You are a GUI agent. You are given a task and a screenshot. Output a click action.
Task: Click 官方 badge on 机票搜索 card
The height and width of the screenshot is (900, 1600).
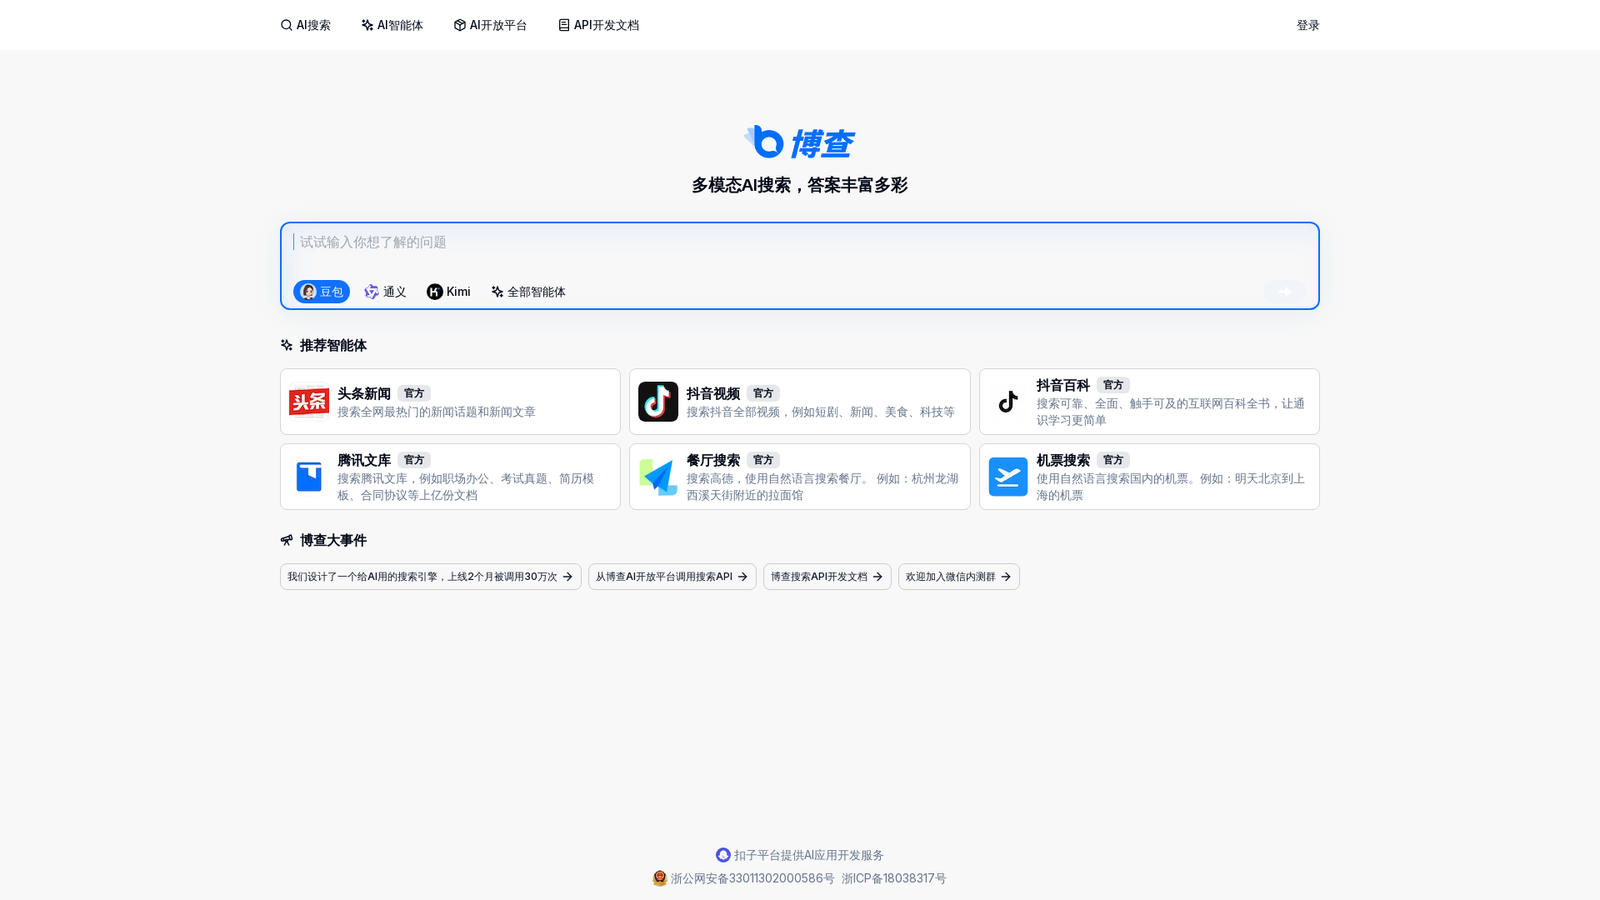pyautogui.click(x=1113, y=460)
